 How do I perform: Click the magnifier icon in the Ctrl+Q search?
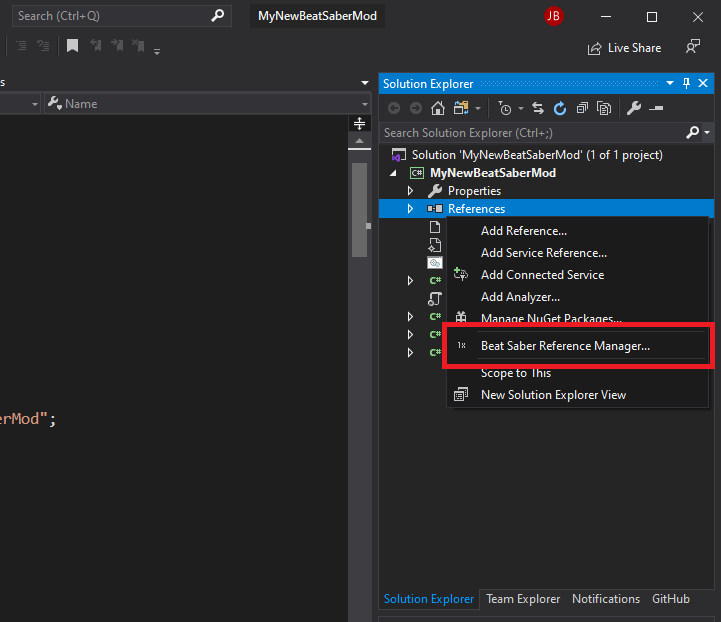point(217,16)
